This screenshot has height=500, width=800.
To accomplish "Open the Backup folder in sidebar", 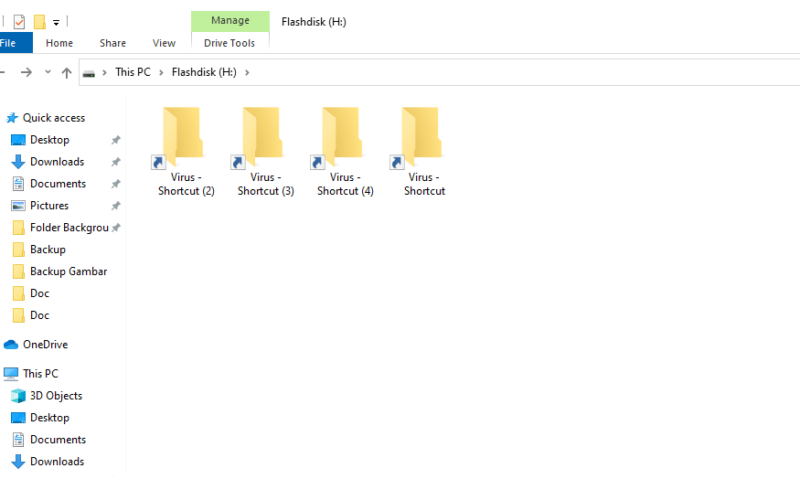I will click(47, 249).
